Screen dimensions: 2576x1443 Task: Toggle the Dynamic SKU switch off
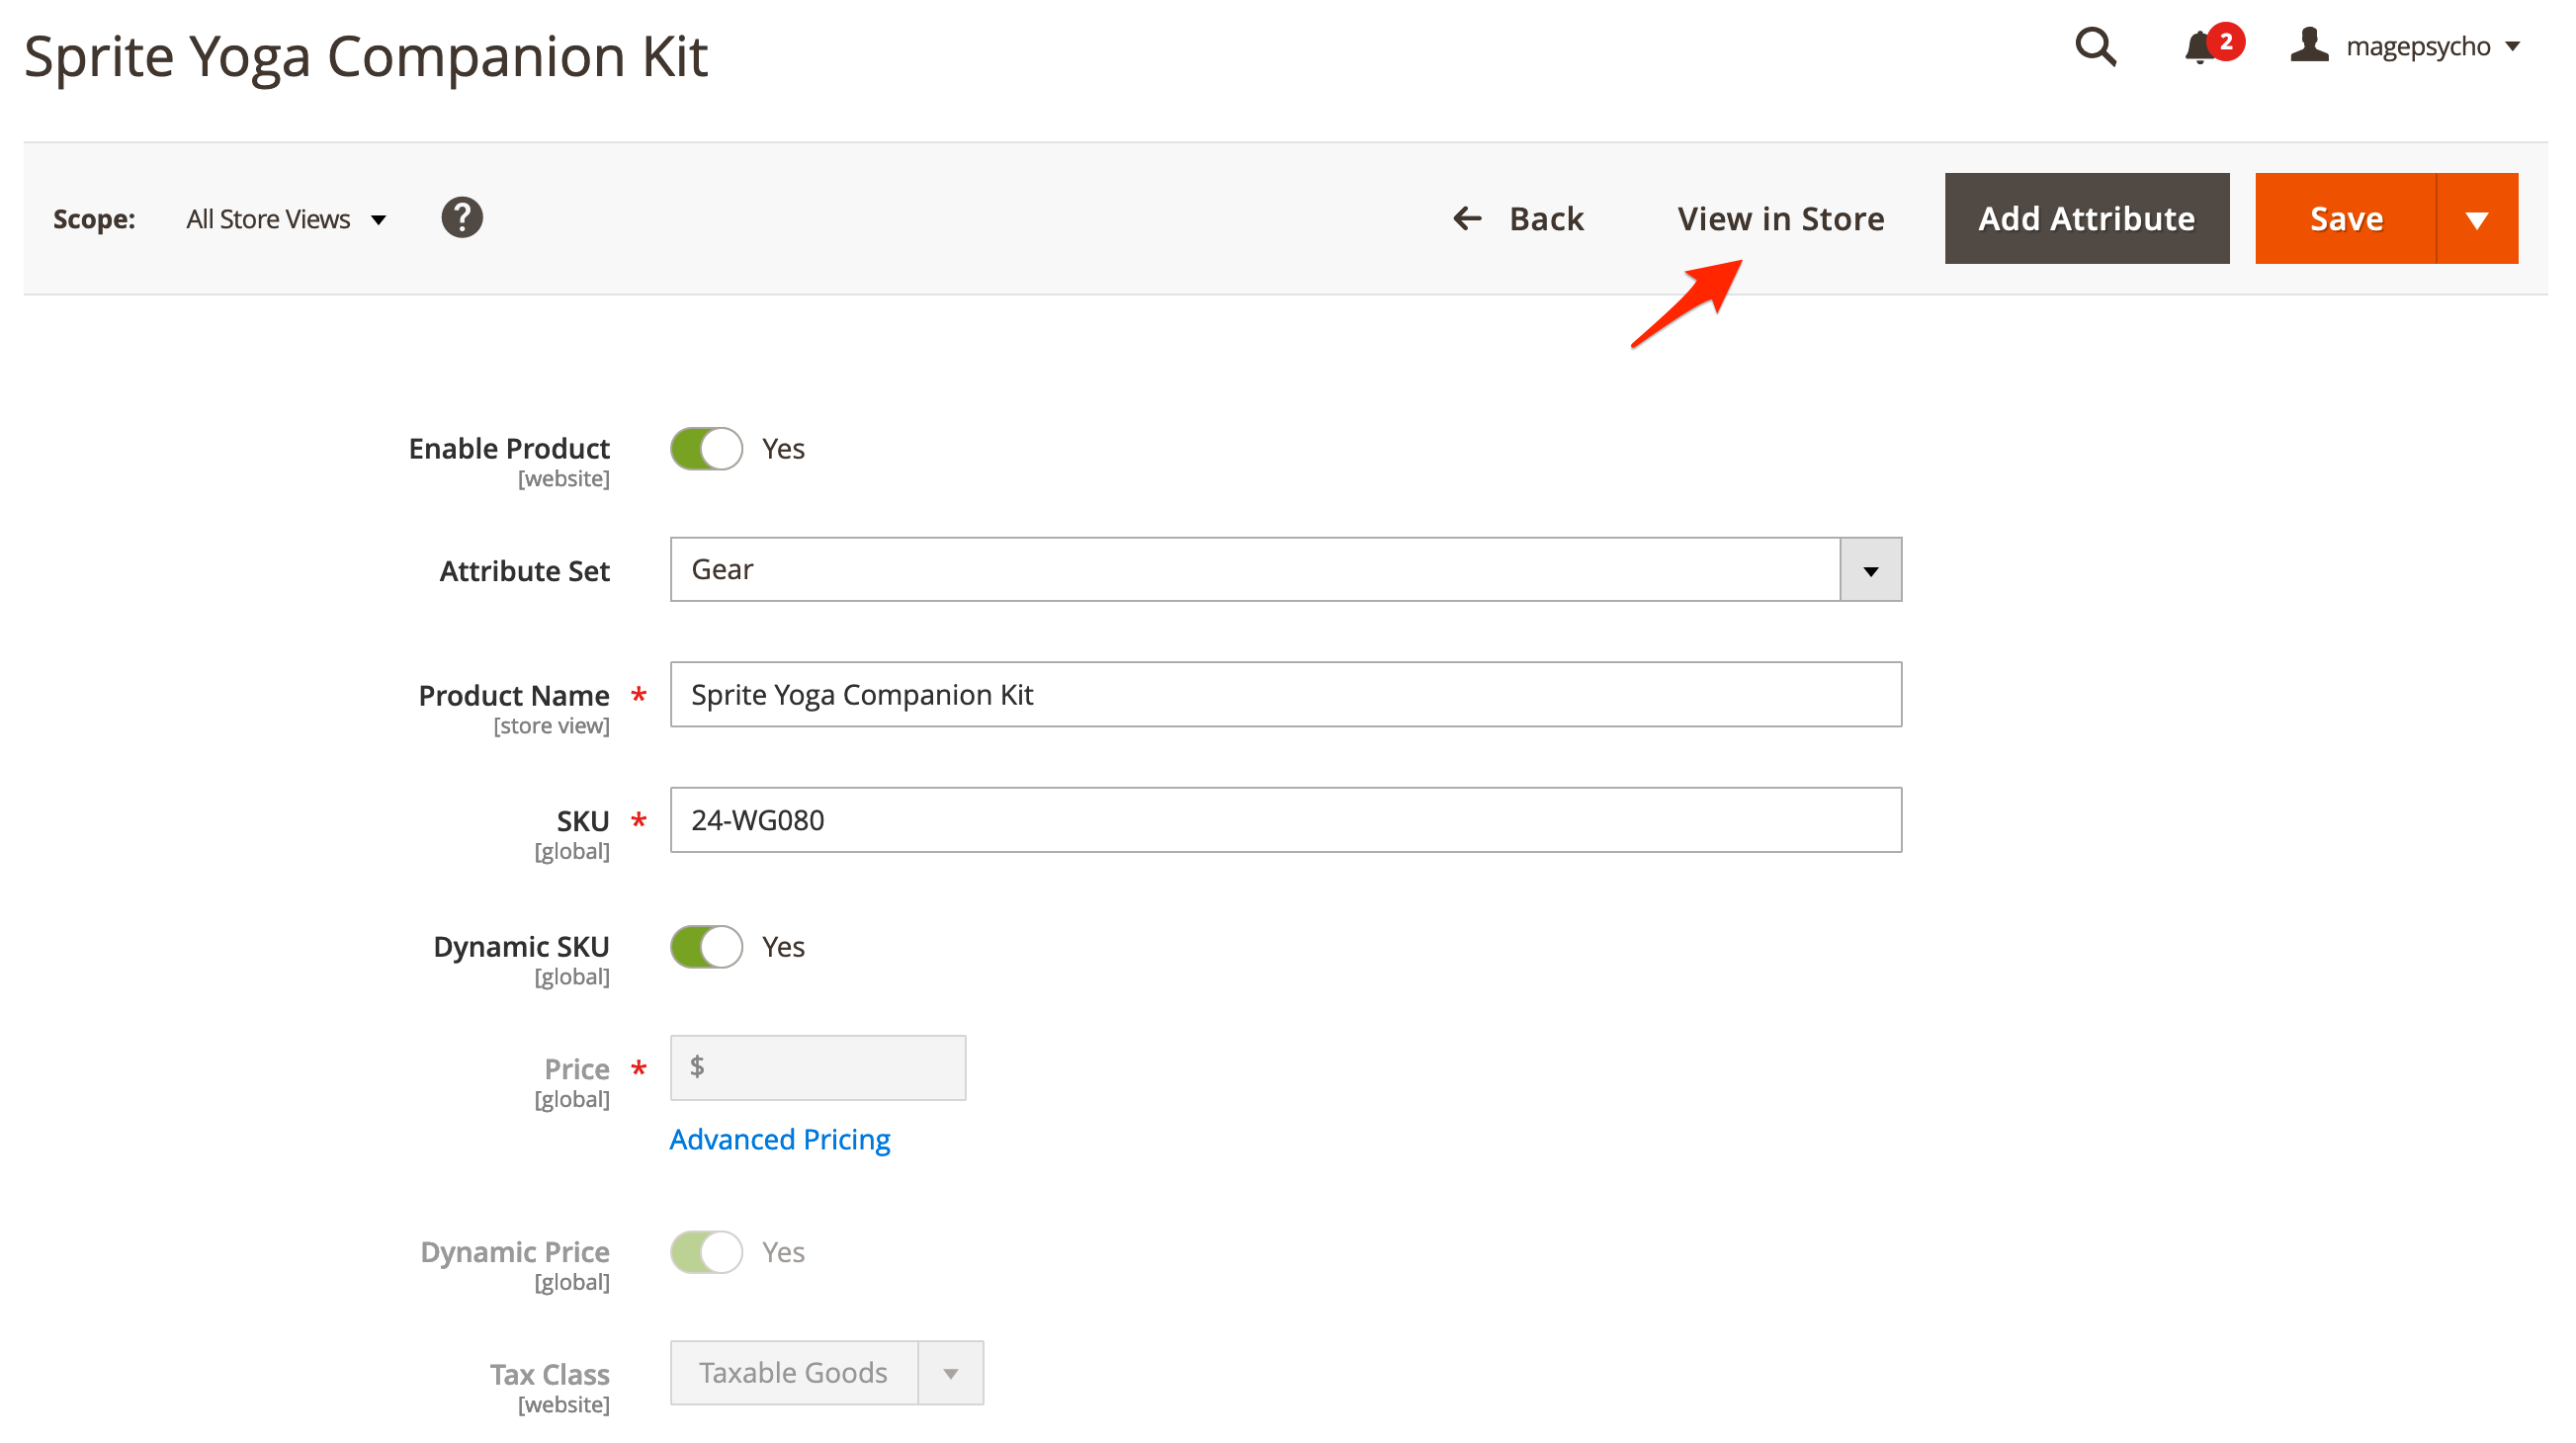[704, 944]
